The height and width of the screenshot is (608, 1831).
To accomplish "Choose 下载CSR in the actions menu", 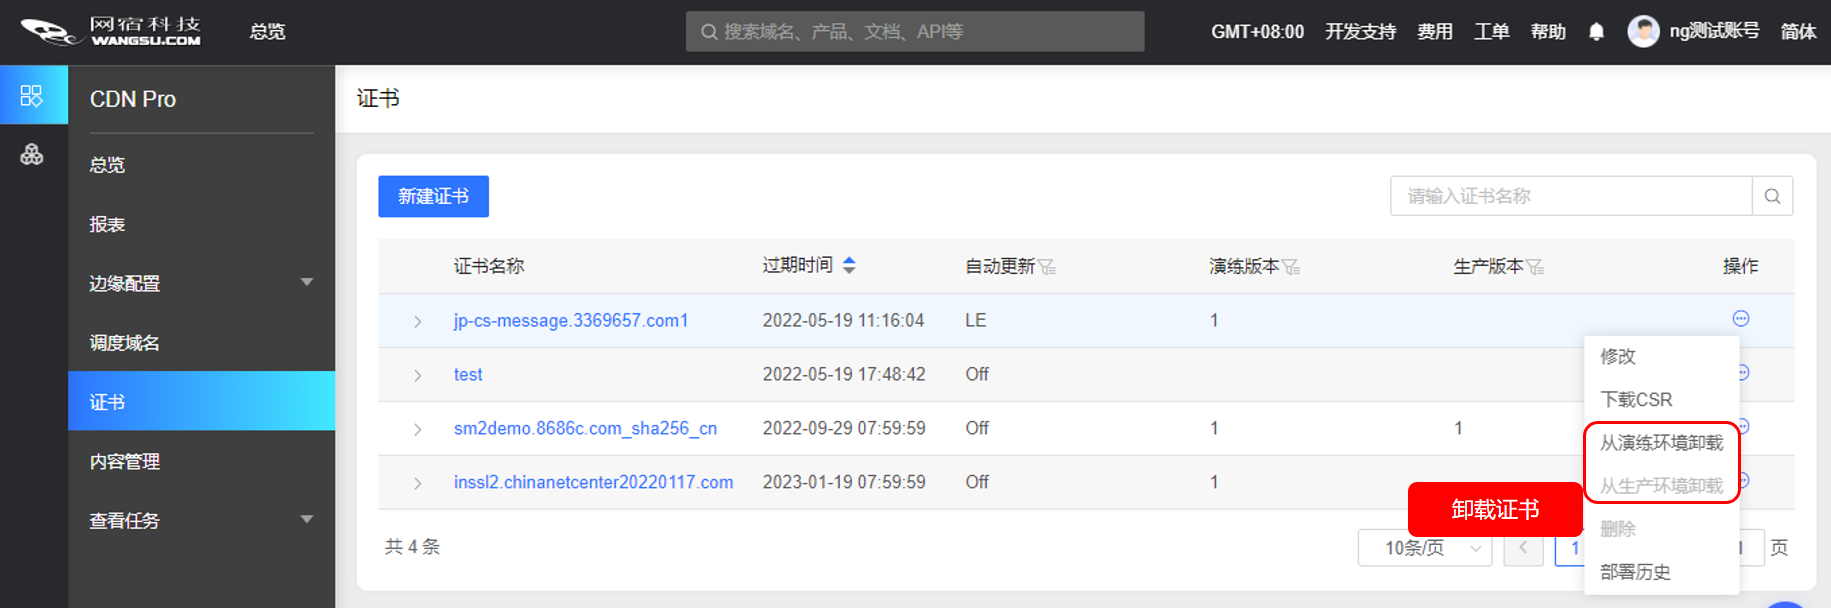I will [1636, 399].
